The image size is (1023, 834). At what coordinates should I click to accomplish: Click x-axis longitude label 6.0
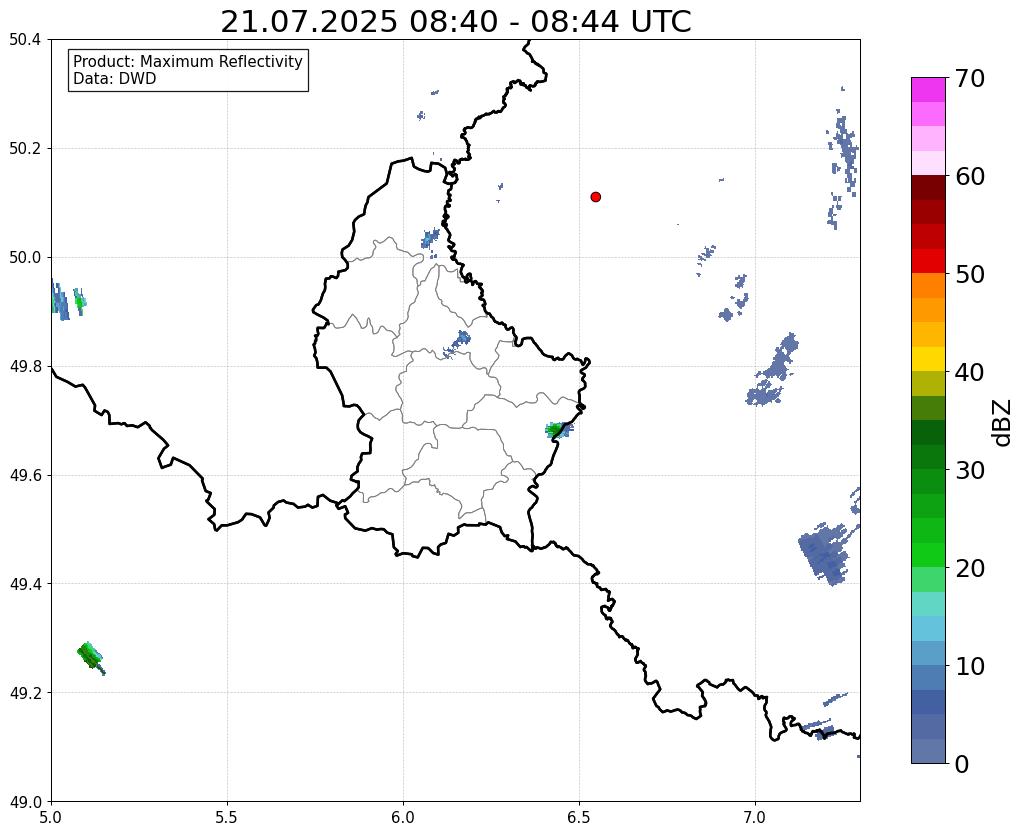pyautogui.click(x=403, y=817)
